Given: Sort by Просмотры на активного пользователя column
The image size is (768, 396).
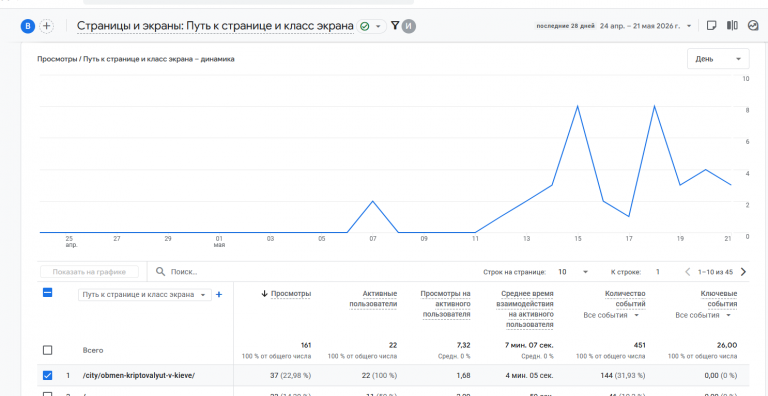Looking at the screenshot, I should point(445,304).
